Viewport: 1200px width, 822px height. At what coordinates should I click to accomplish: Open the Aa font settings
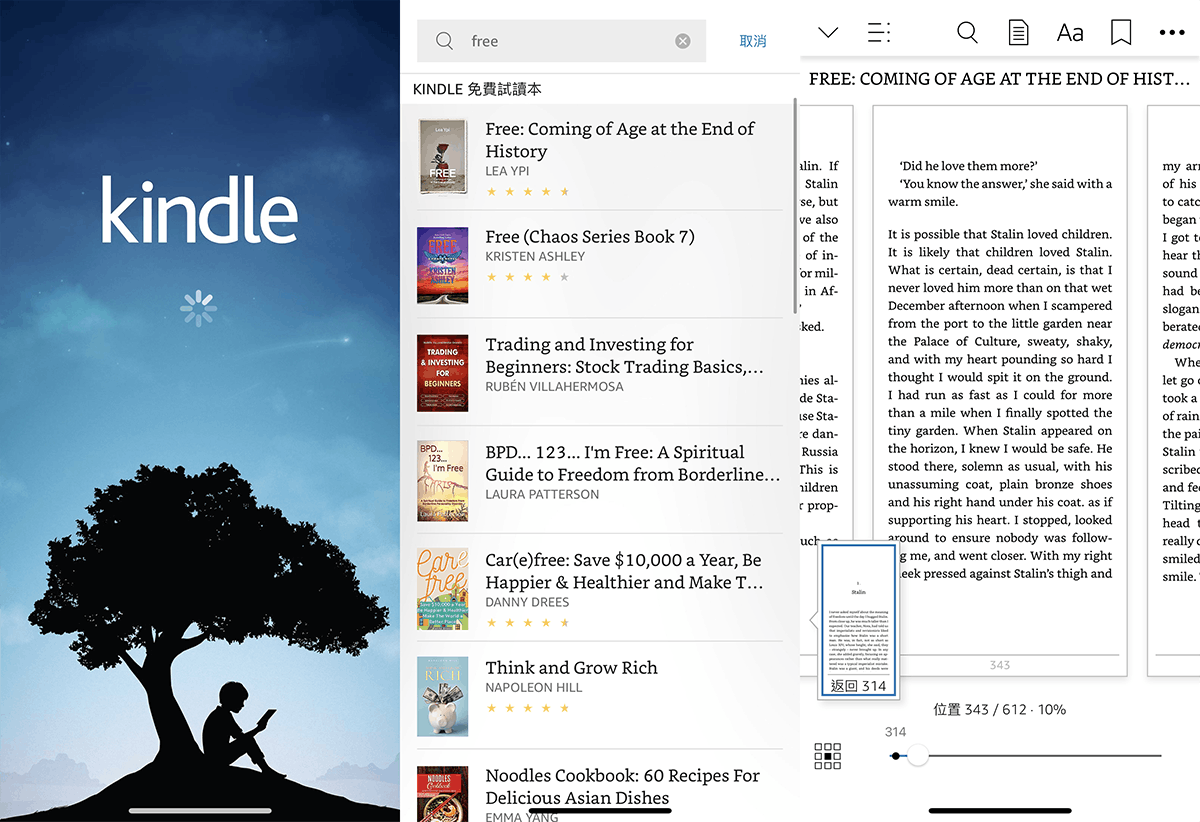1070,33
